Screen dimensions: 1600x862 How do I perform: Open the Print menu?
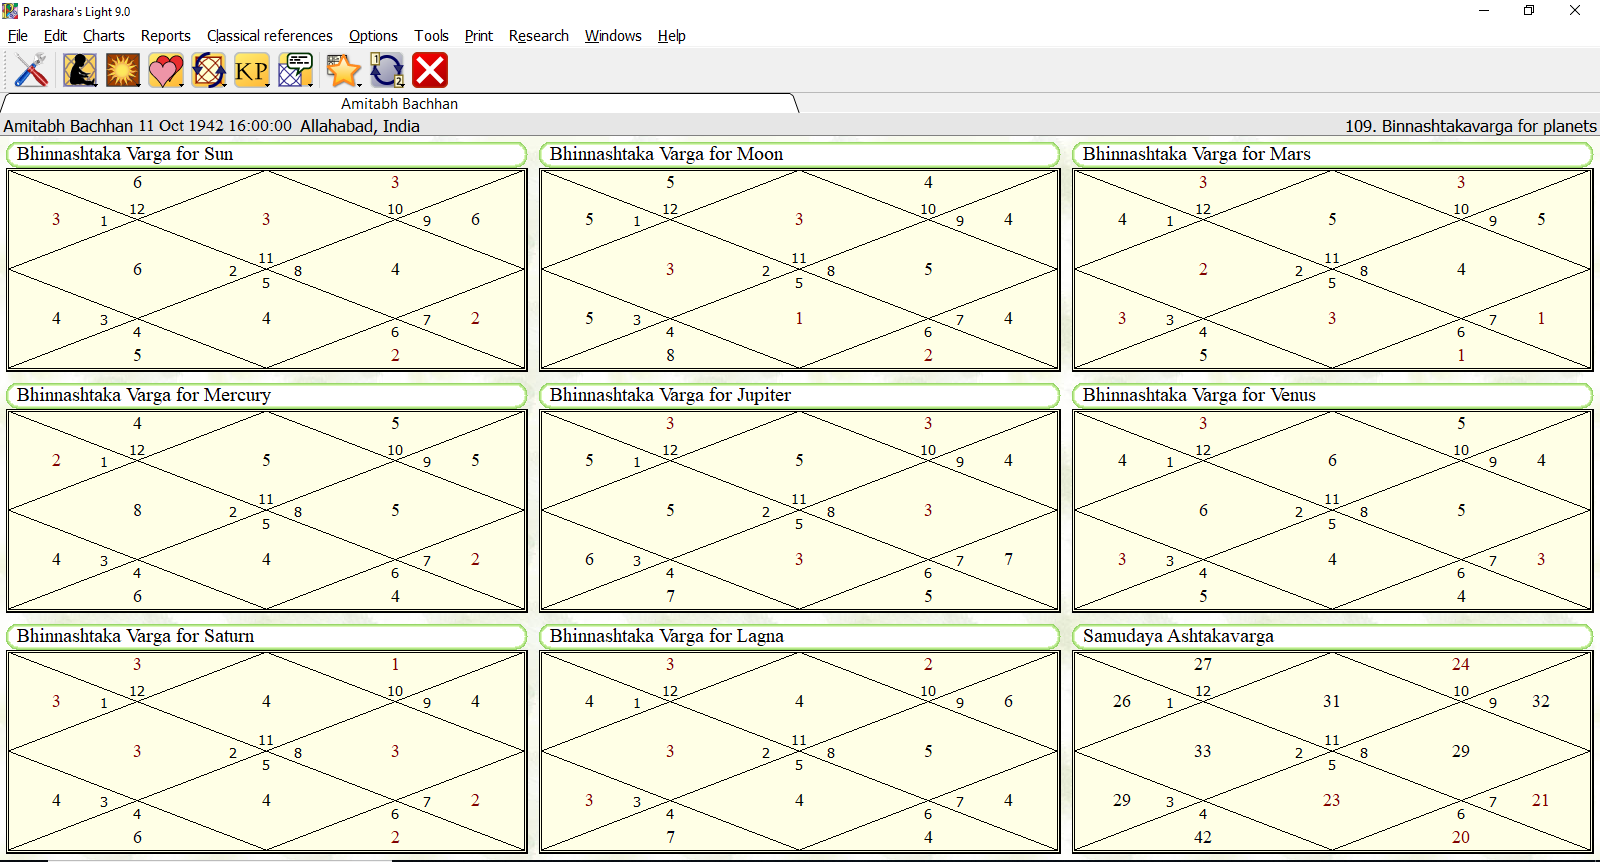click(x=479, y=36)
